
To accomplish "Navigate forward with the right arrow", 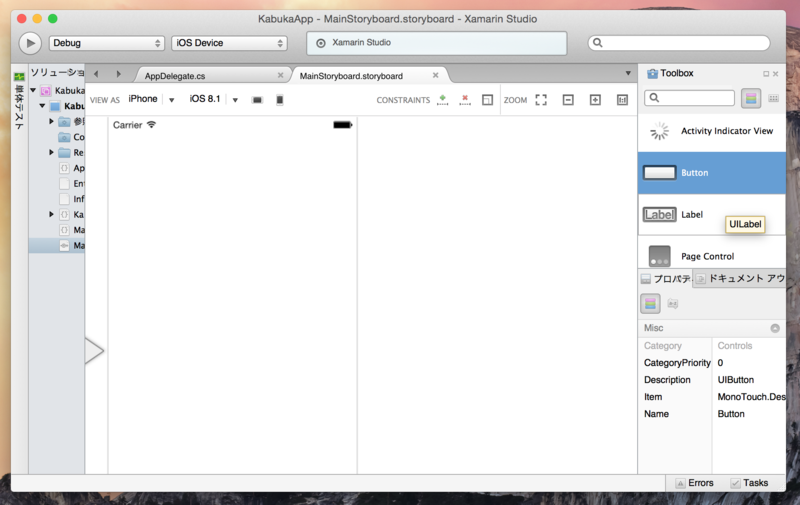I will (118, 74).
